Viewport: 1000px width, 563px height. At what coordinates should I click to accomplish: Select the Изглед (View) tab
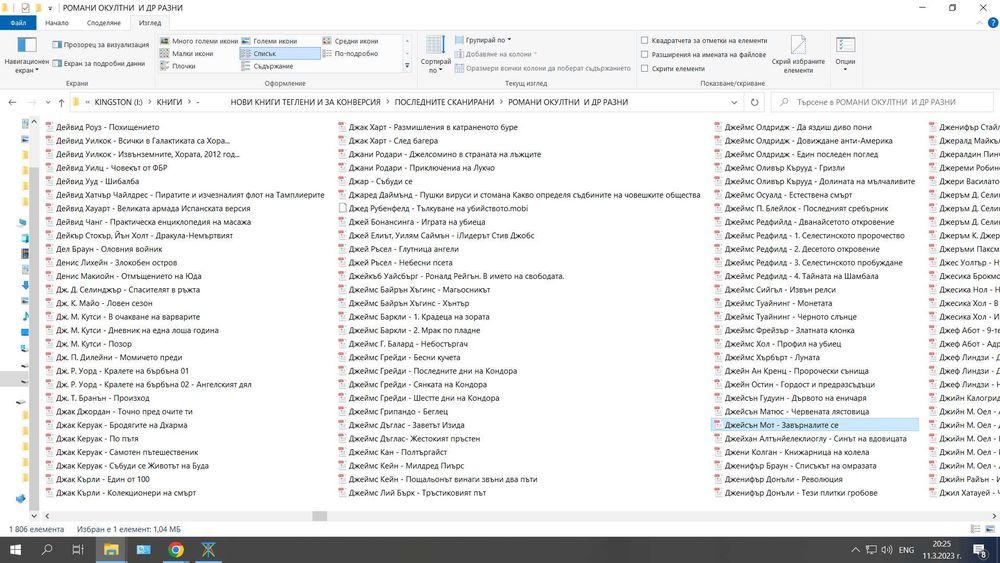(150, 23)
